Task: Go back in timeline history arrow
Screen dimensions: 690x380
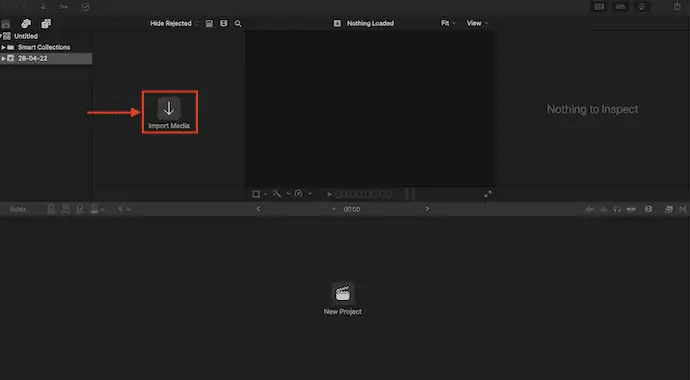Action: (x=258, y=209)
